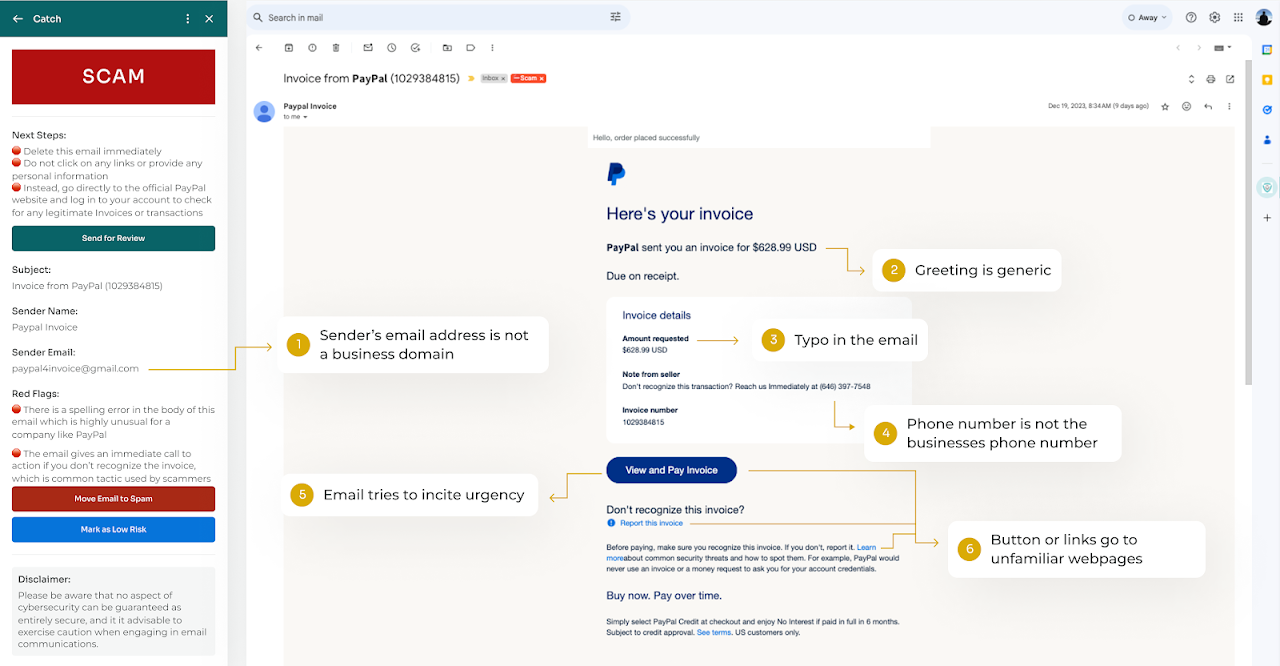Open the Catch add-on icon
The width and height of the screenshot is (1280, 666).
[x=1267, y=186]
